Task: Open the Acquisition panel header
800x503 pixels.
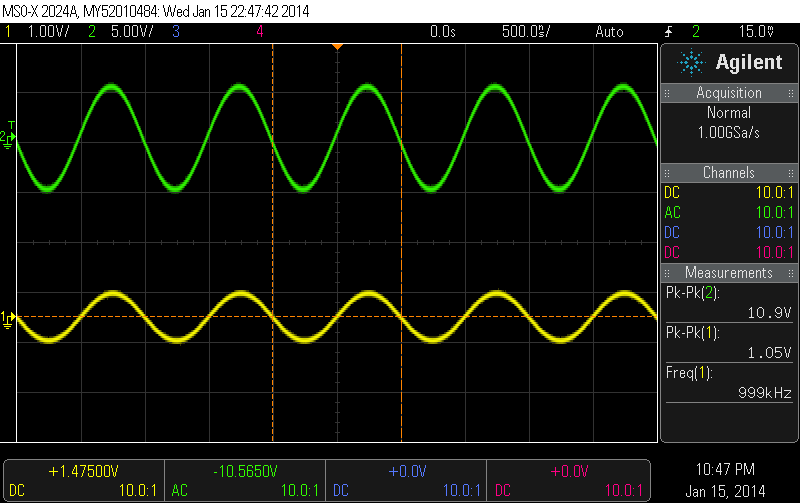Action: pyautogui.click(x=729, y=93)
